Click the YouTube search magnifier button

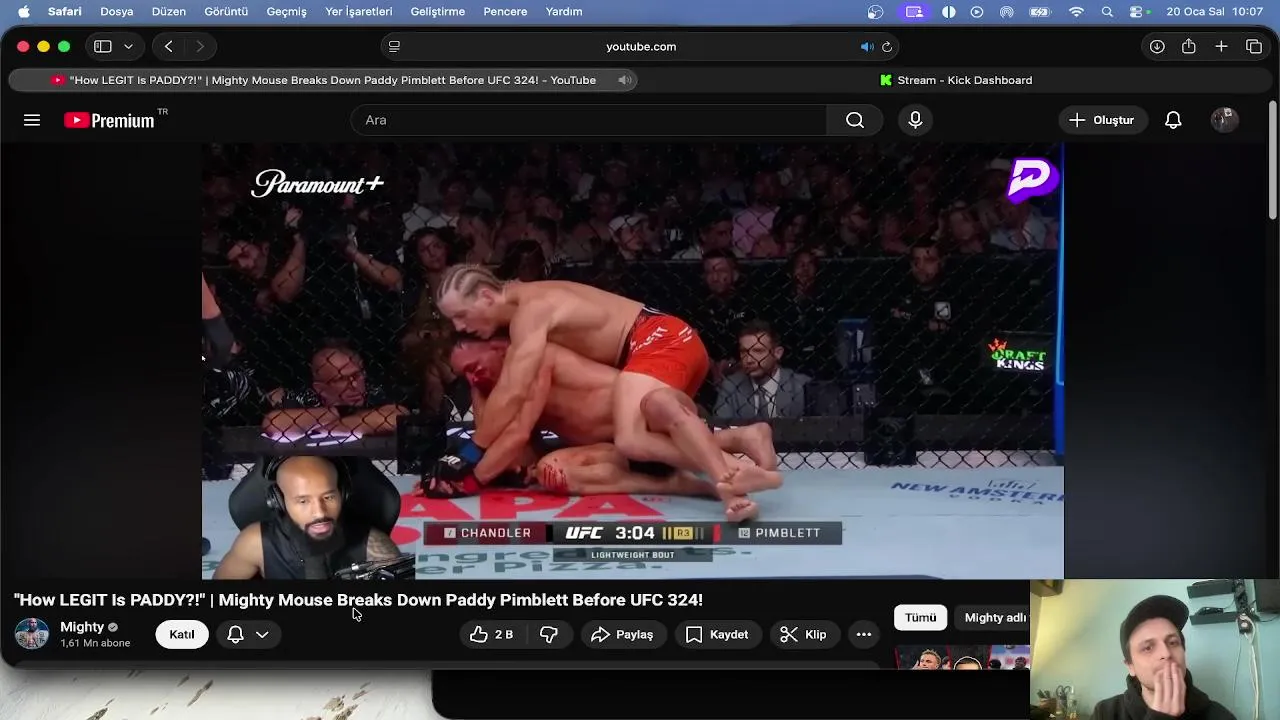tap(855, 120)
